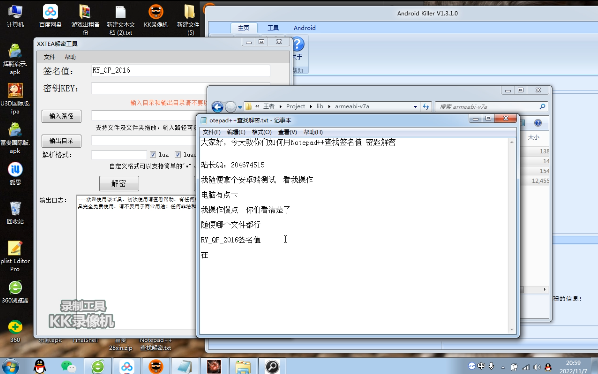This screenshot has width=598, height=374.
Task: Open the Computer desktop icon
Action: (15, 15)
